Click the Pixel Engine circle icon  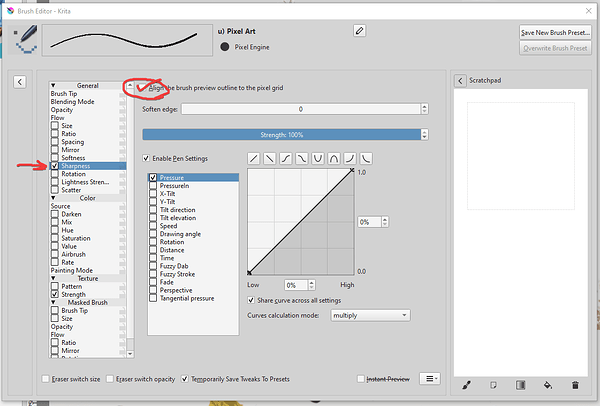tap(225, 47)
